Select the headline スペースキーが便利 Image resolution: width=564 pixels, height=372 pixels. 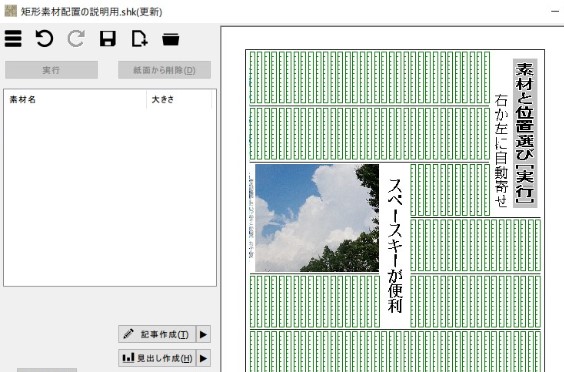tap(395, 245)
